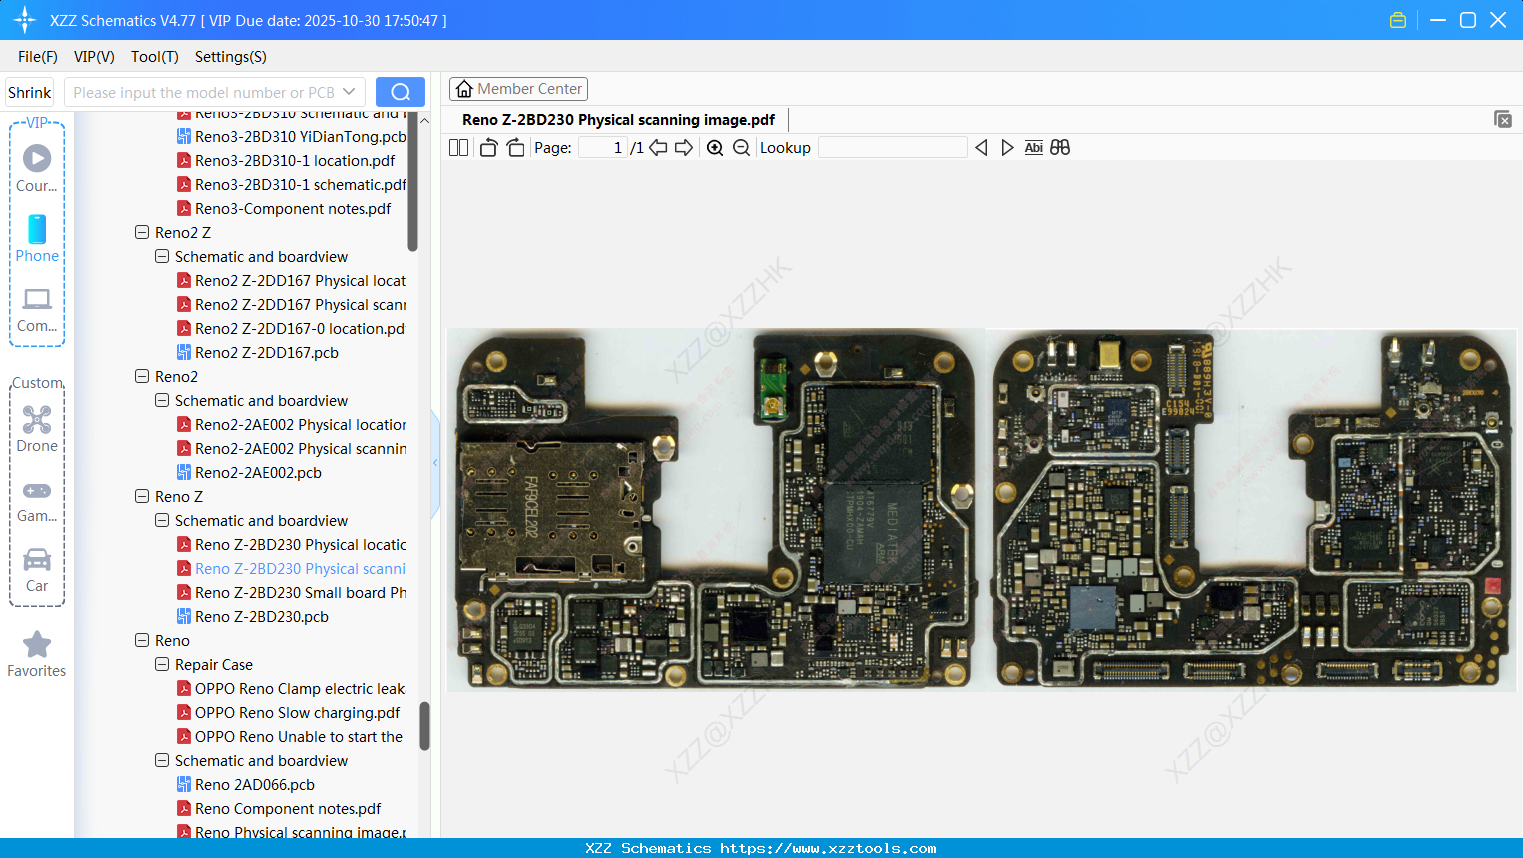Collapse the Reno Z tree node
This screenshot has width=1523, height=858.
coord(142,496)
